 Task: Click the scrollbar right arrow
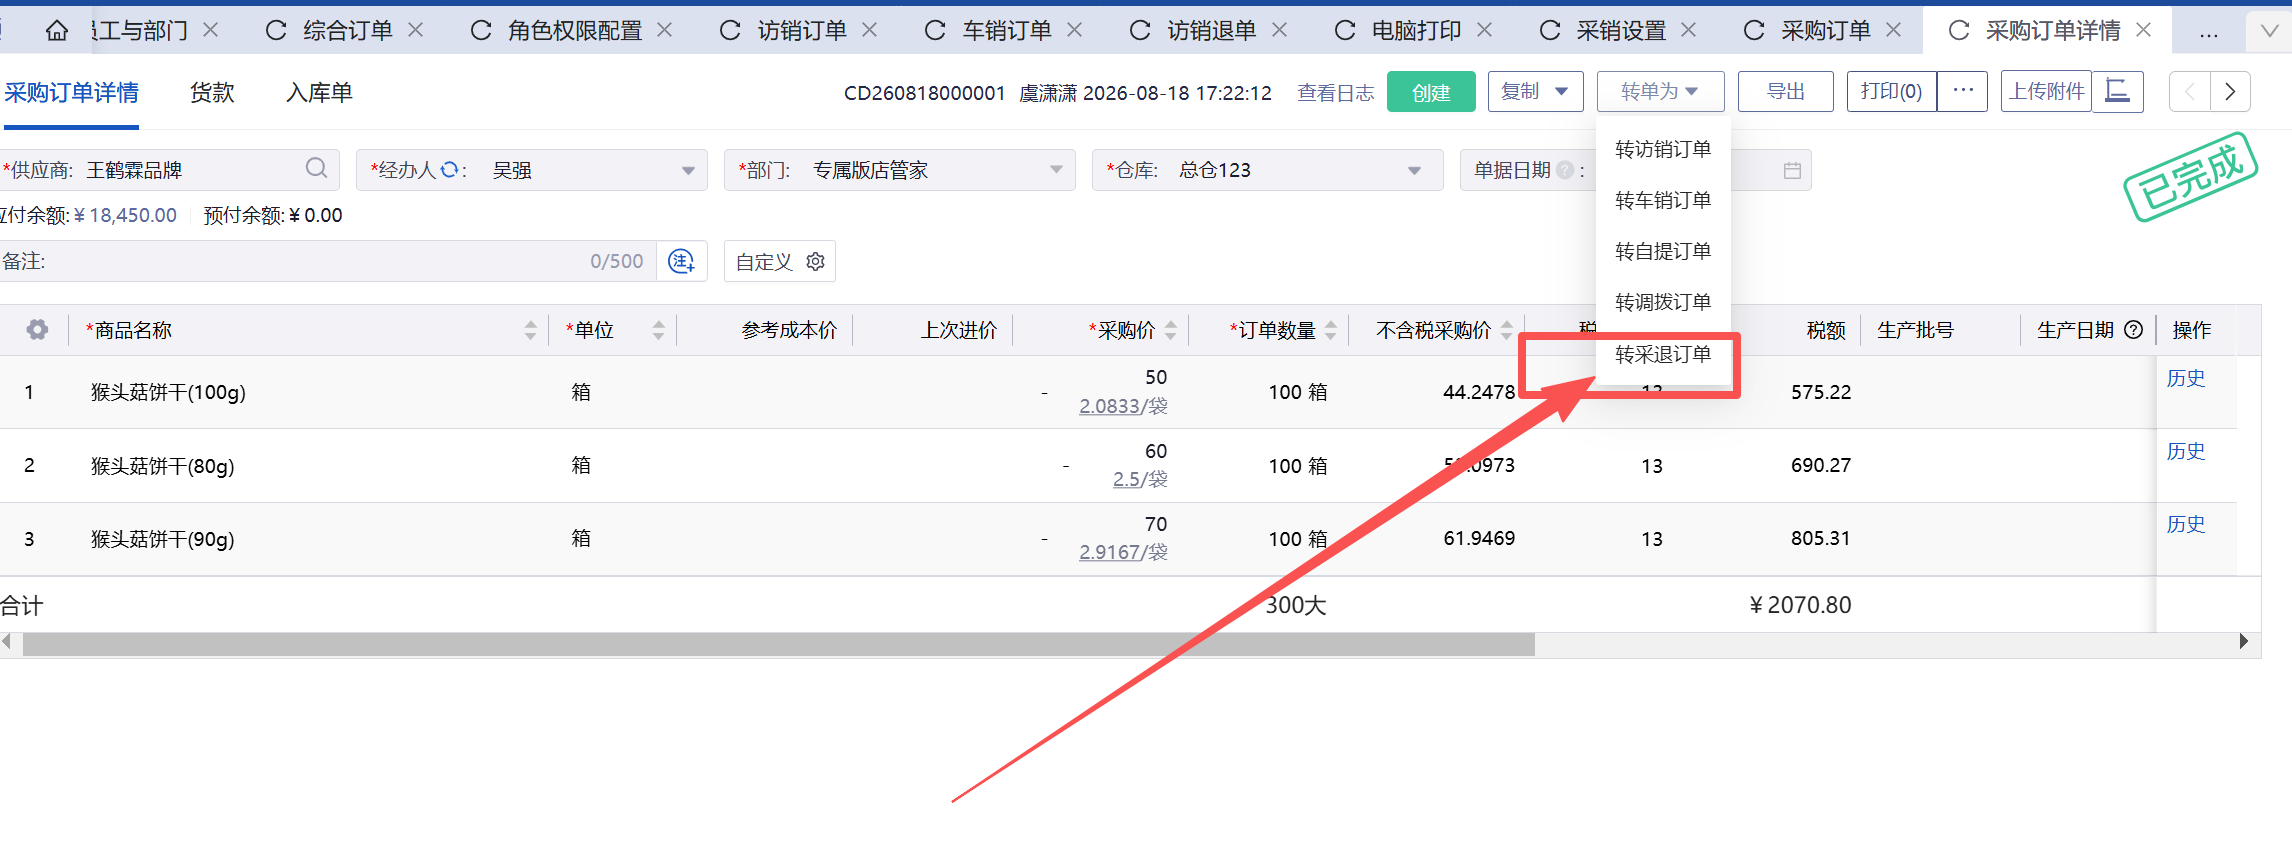point(2243,642)
